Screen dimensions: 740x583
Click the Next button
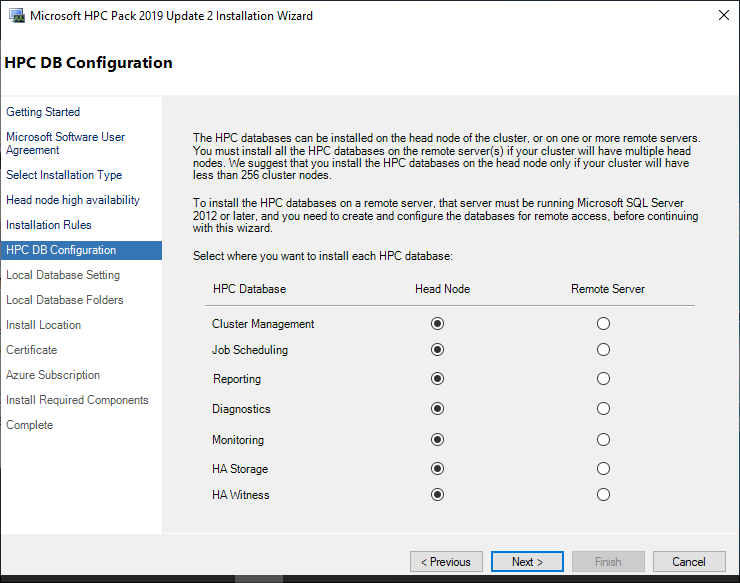(x=527, y=562)
